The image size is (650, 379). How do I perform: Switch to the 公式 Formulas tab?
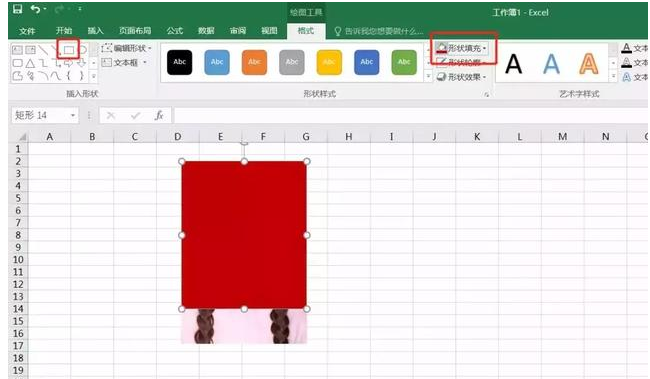click(x=175, y=31)
